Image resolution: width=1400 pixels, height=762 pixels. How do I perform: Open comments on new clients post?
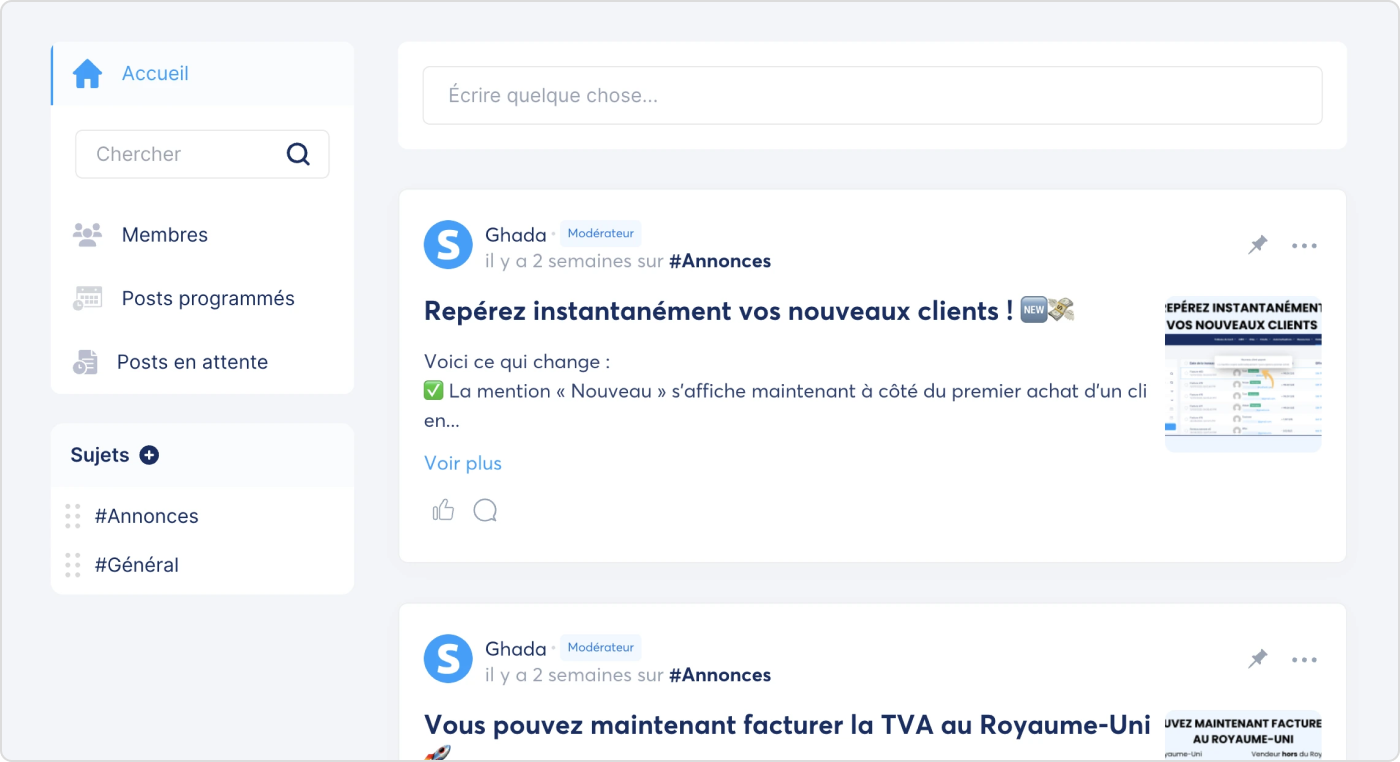(485, 511)
